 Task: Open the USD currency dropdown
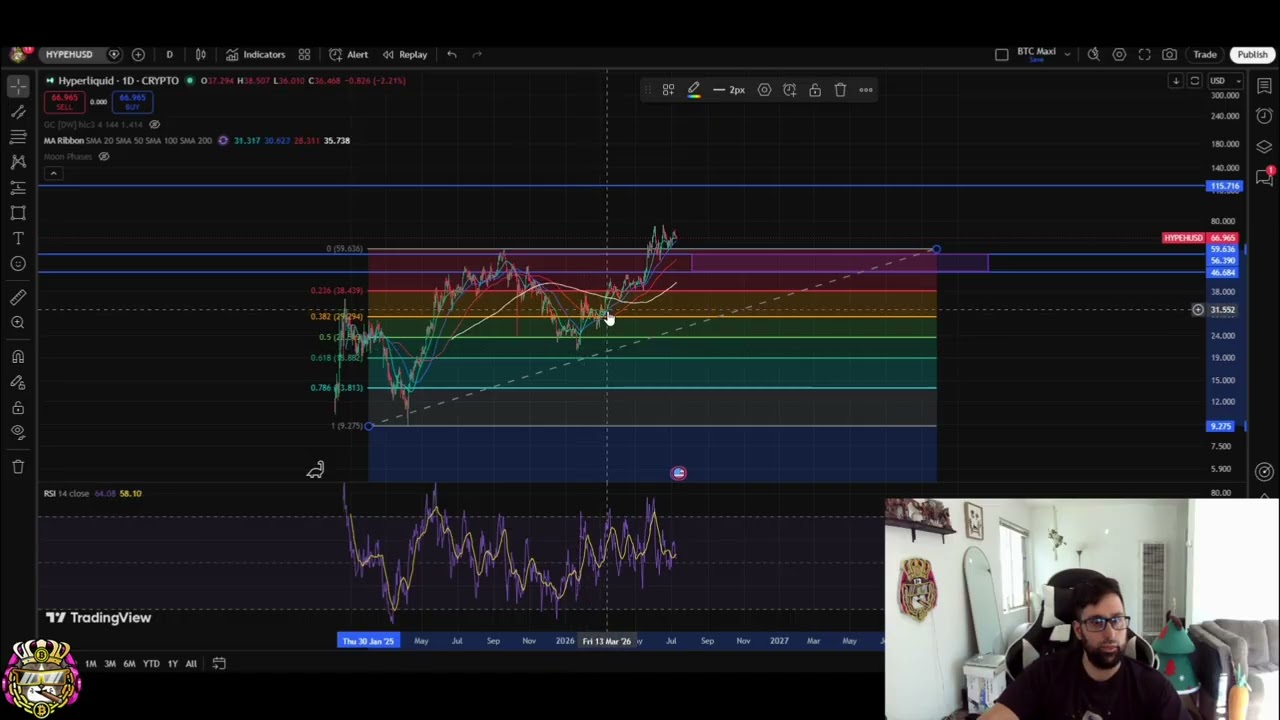click(x=1224, y=80)
